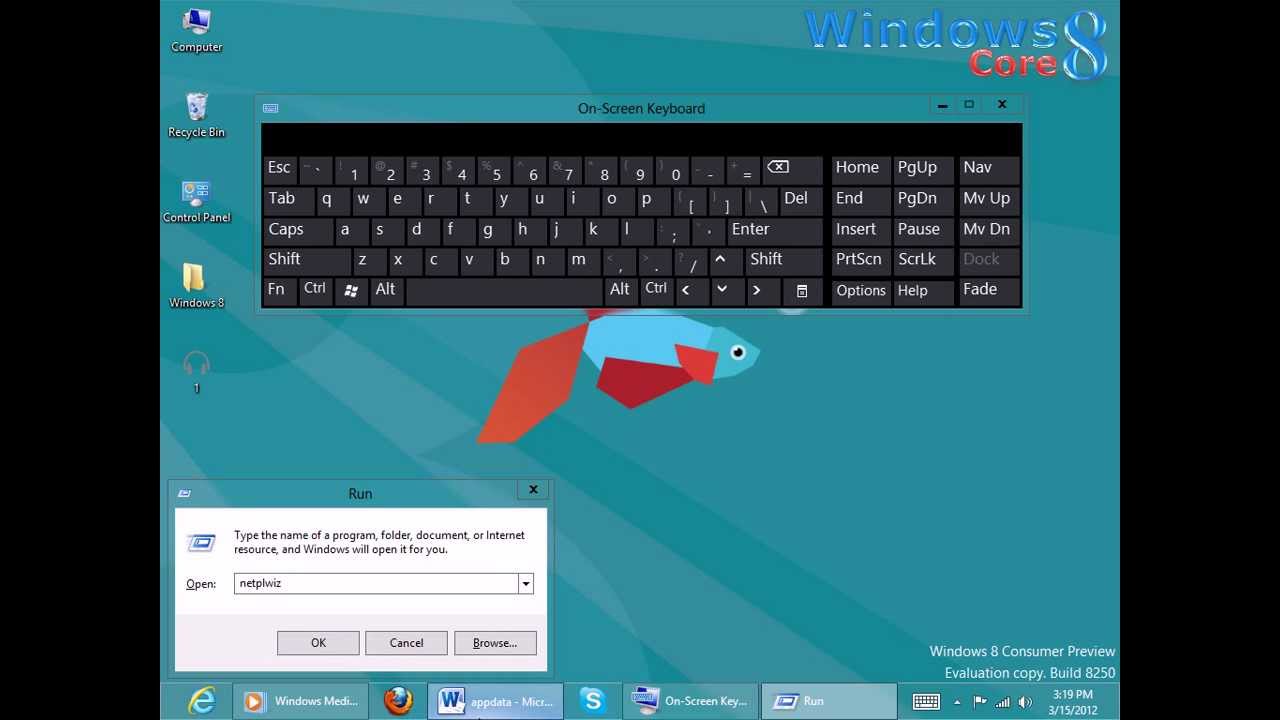1280x720 pixels.
Task: Select the Recycle Bin desktop icon
Action: 196,115
